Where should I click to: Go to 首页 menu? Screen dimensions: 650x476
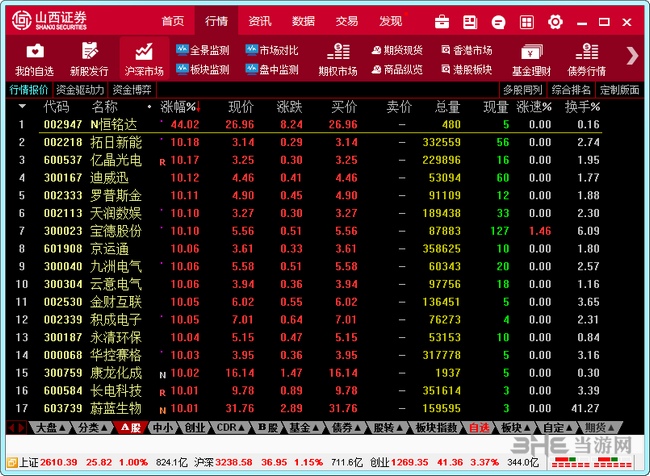[x=173, y=21]
